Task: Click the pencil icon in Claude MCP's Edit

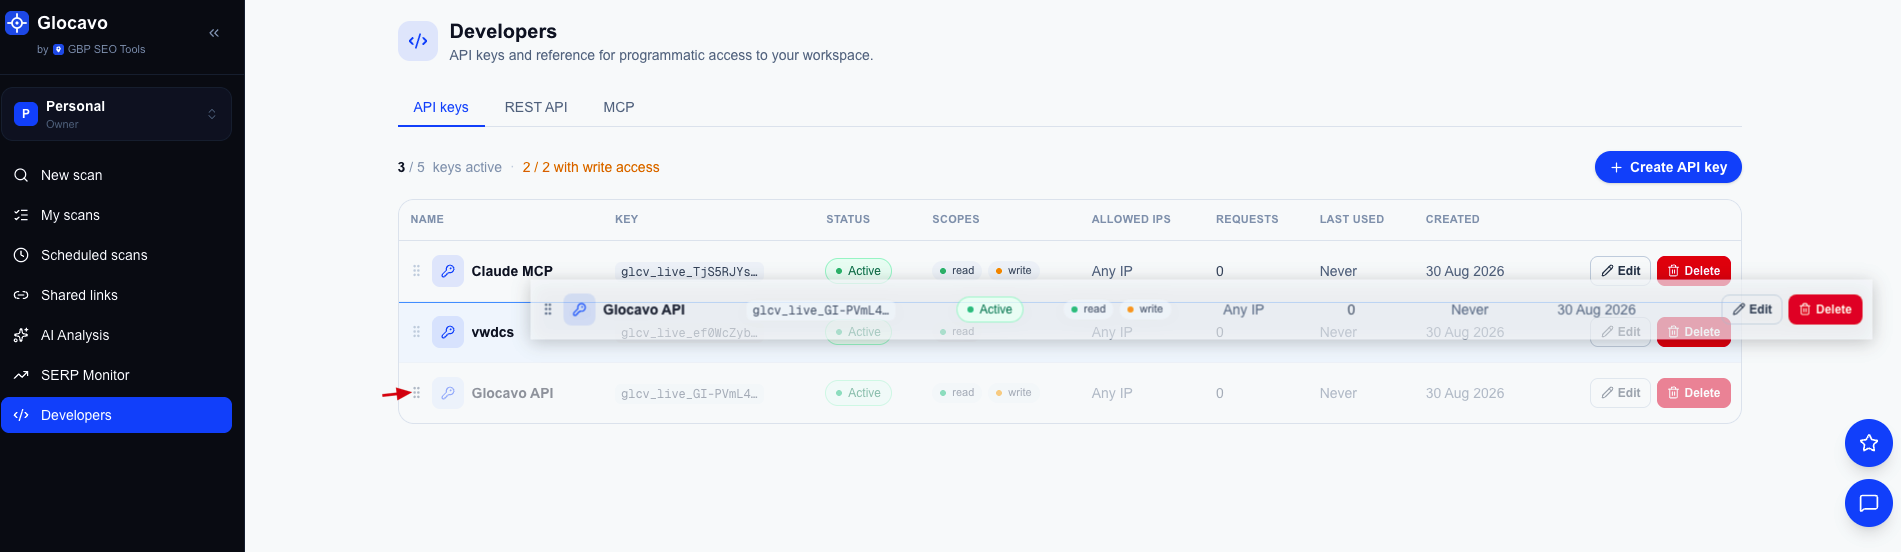Action: tap(1607, 271)
